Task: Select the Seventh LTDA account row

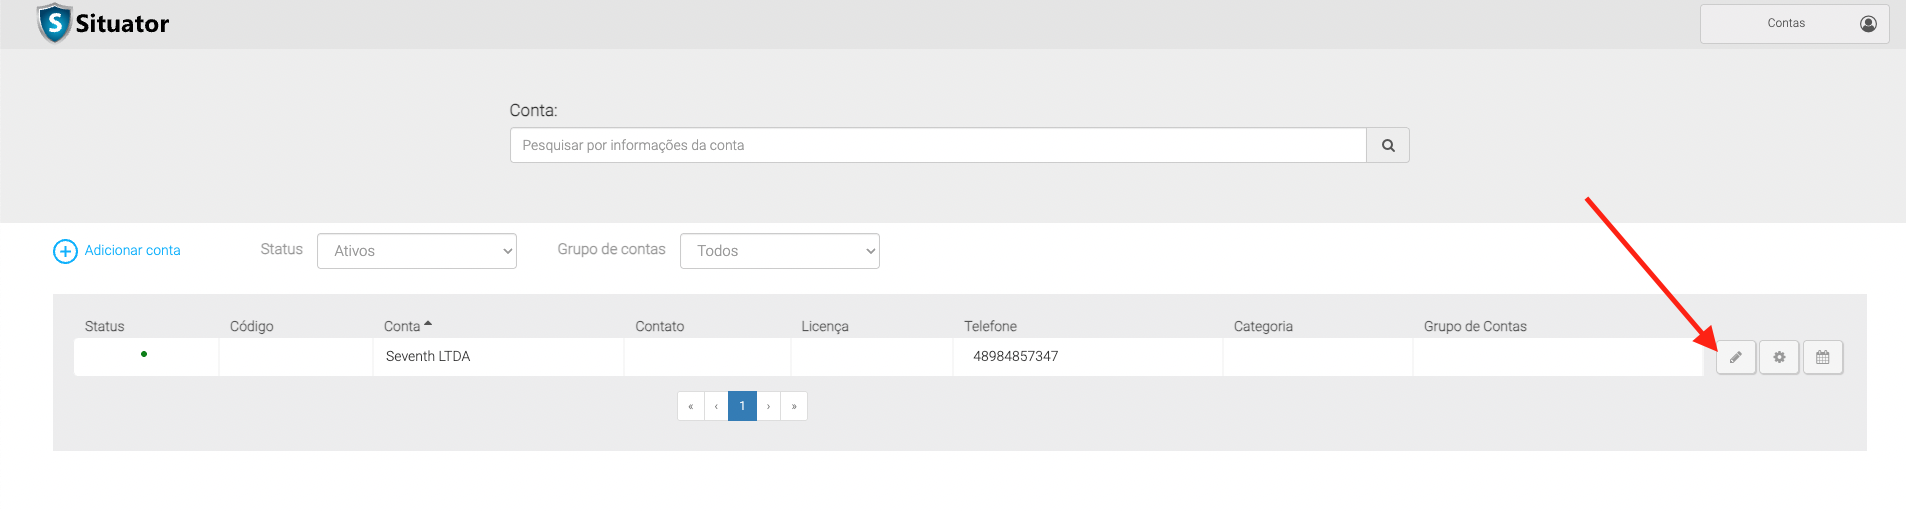Action: click(428, 357)
